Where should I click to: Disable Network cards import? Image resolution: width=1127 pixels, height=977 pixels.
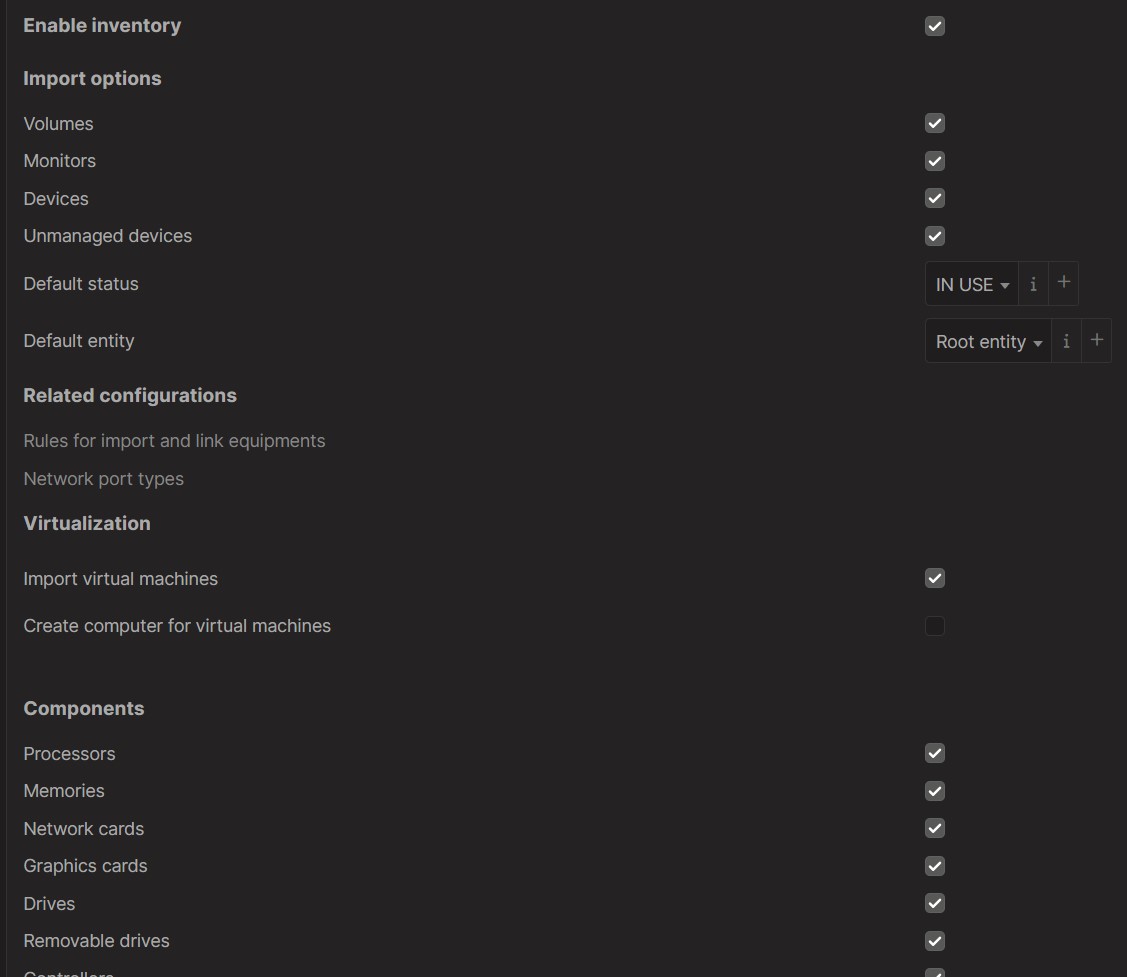(934, 828)
